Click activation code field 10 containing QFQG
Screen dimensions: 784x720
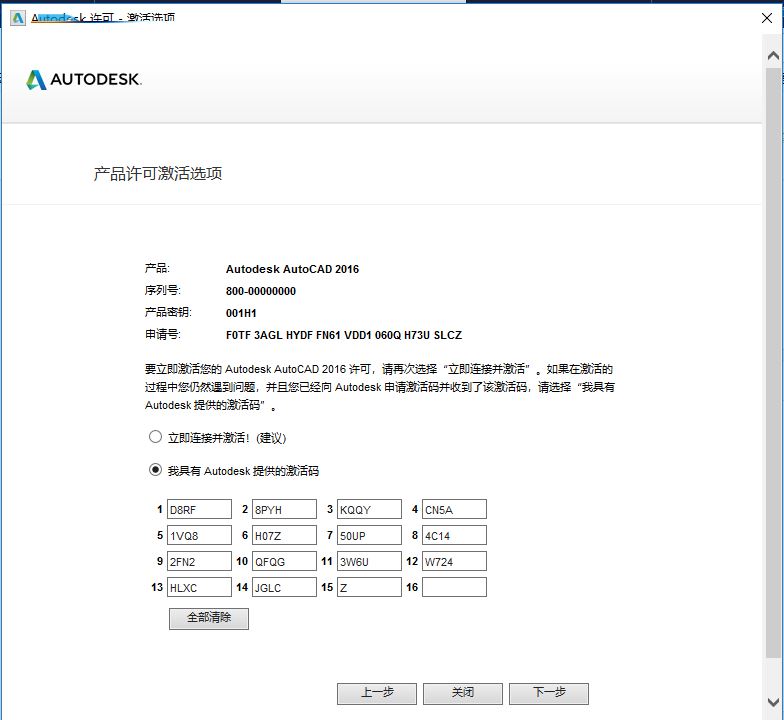point(284,561)
